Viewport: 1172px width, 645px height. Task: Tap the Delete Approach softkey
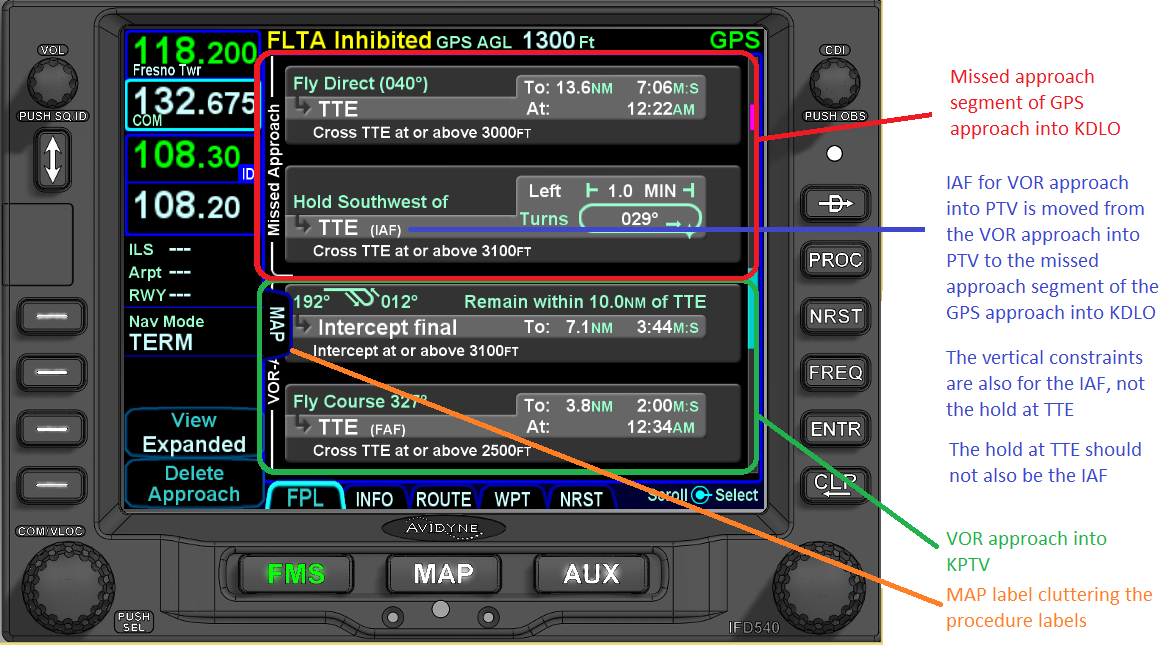pos(194,484)
